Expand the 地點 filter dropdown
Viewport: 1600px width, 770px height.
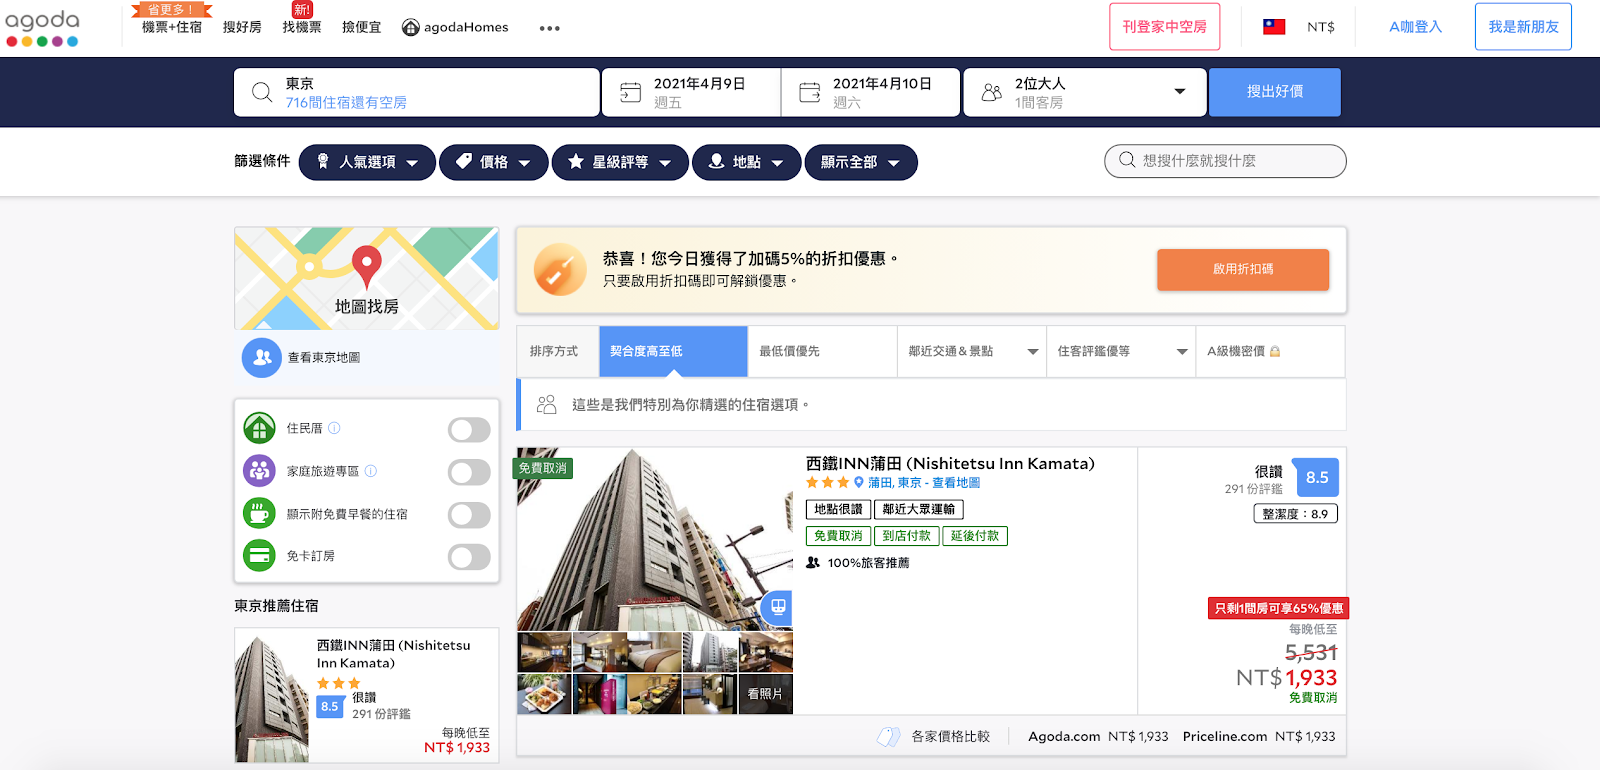pos(746,162)
